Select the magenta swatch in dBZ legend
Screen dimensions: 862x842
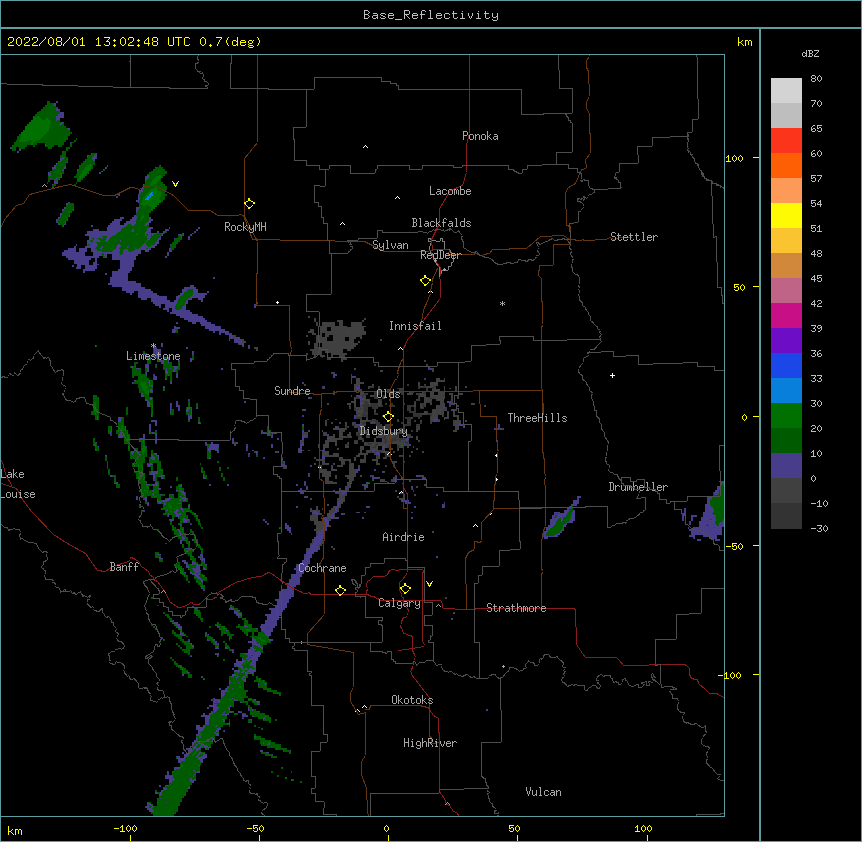[786, 315]
